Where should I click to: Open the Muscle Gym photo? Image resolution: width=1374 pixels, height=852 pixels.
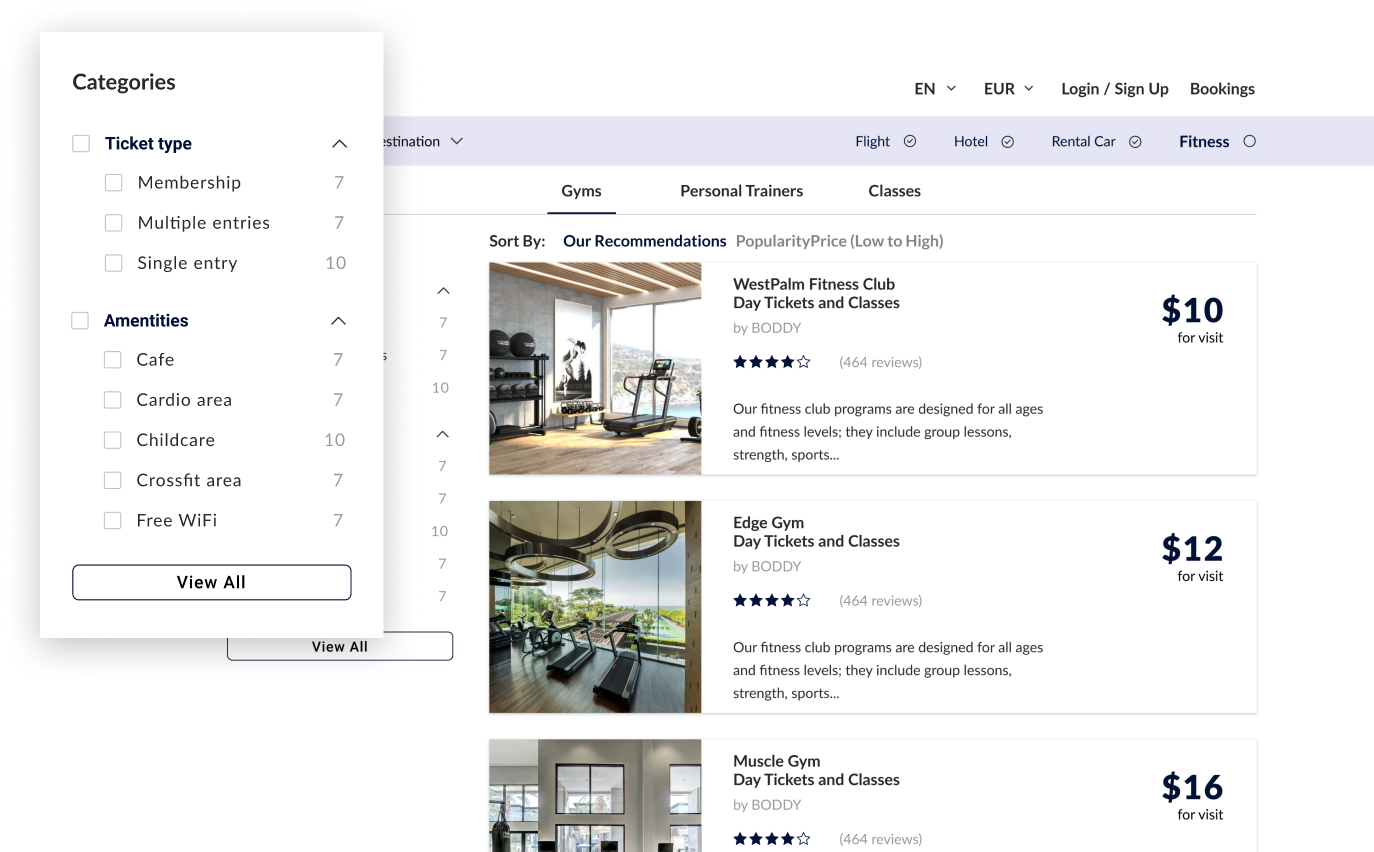(595, 796)
